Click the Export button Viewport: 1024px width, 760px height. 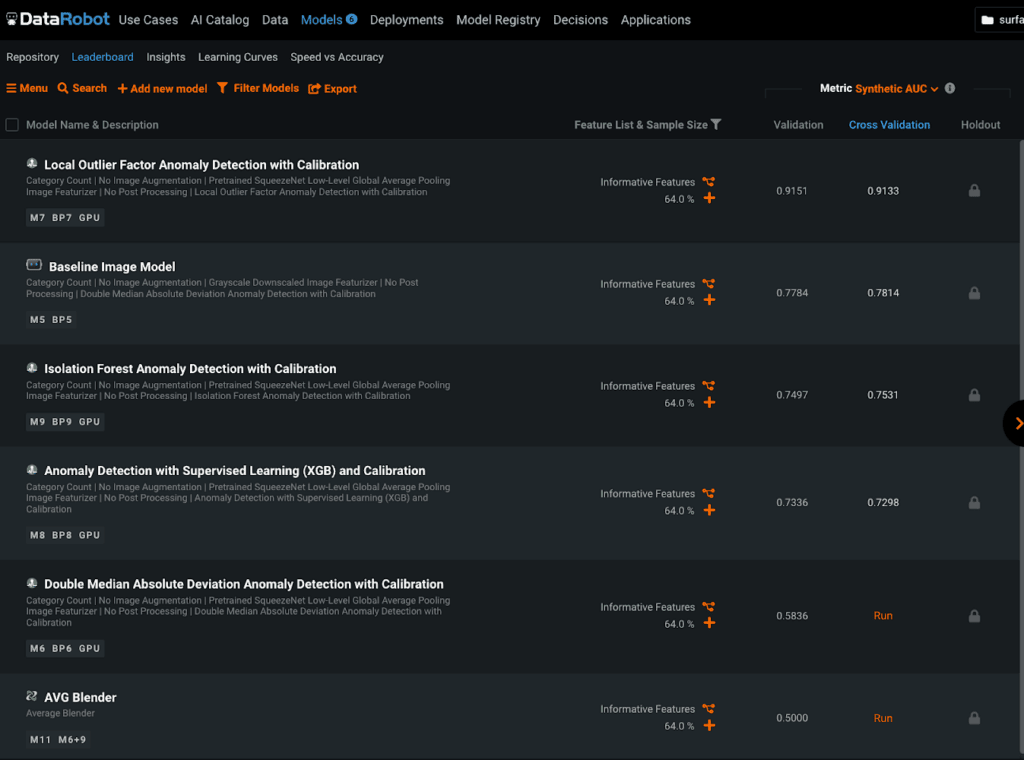pyautogui.click(x=332, y=88)
